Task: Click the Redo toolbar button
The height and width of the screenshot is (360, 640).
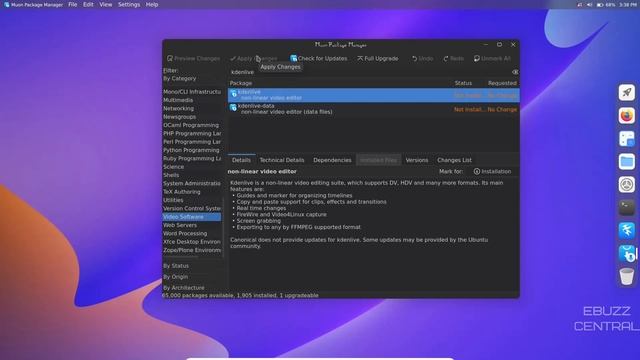Action: point(453,59)
